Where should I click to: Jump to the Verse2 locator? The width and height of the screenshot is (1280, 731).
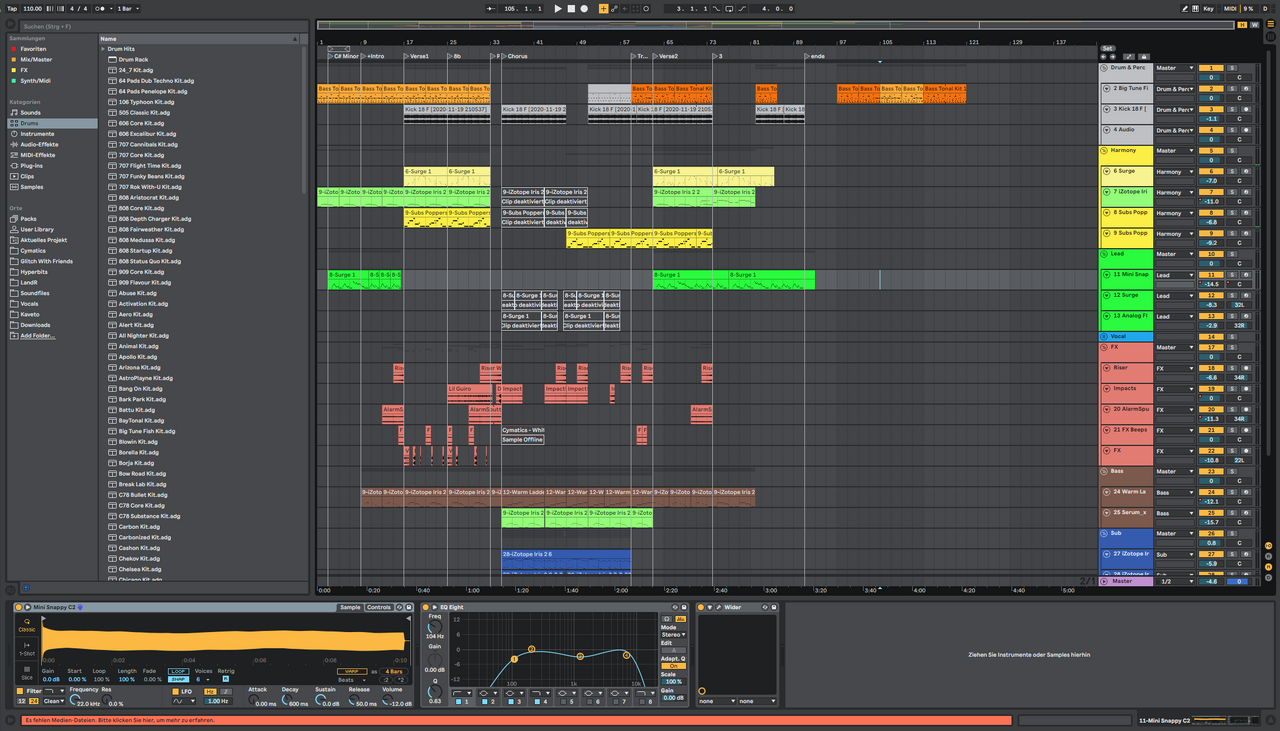(x=667, y=57)
